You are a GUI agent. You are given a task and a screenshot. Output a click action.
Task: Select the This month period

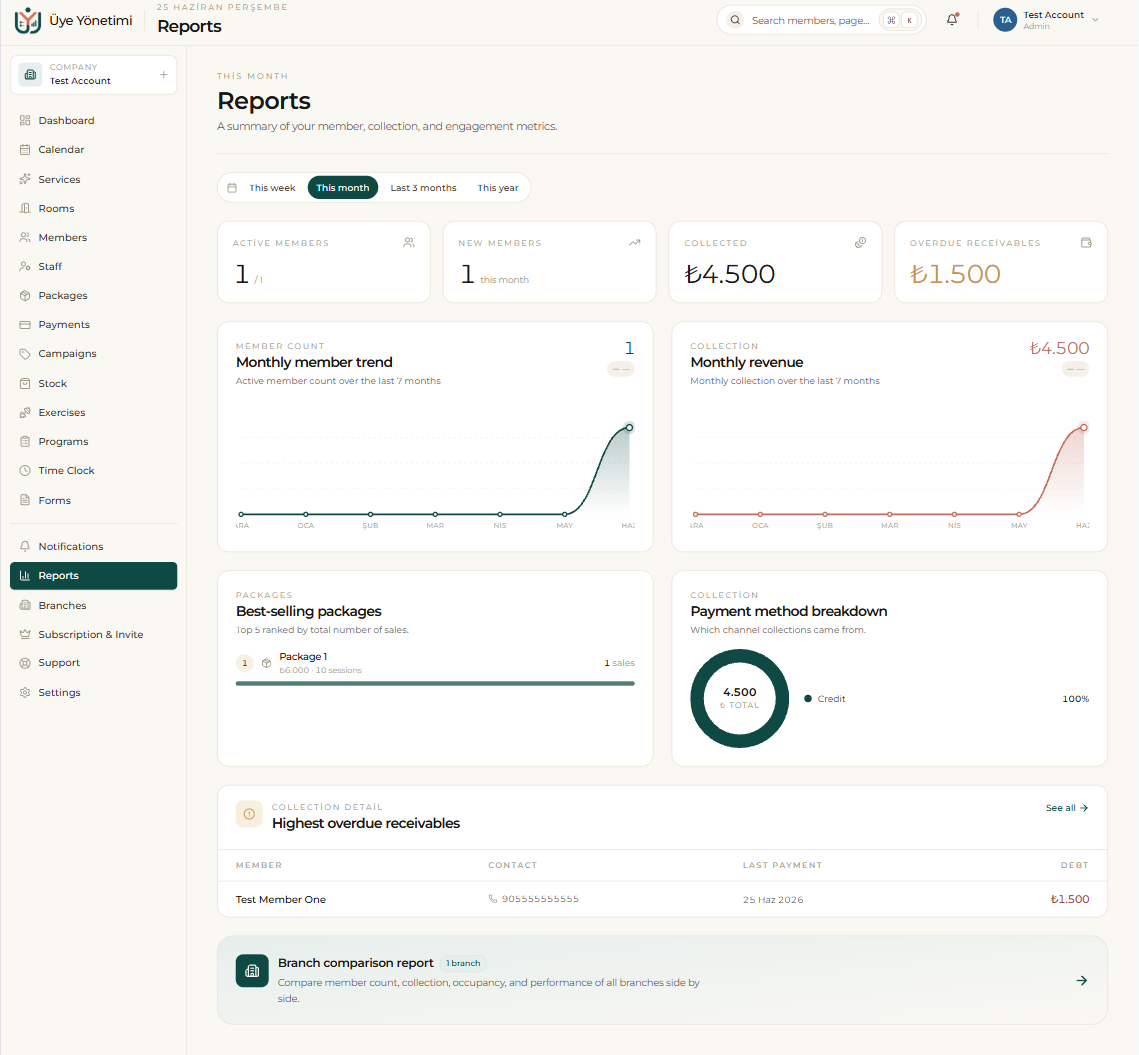[x=343, y=187]
